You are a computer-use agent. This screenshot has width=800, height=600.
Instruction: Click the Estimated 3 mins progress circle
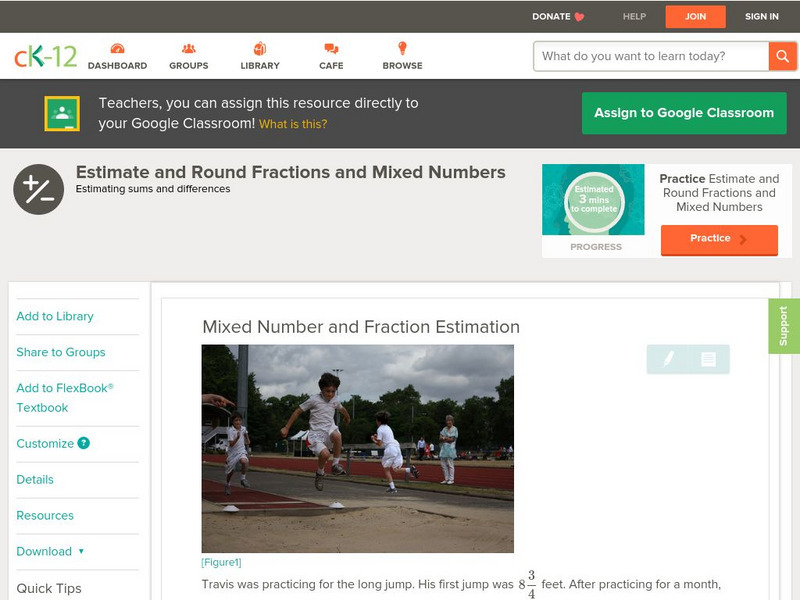[594, 200]
